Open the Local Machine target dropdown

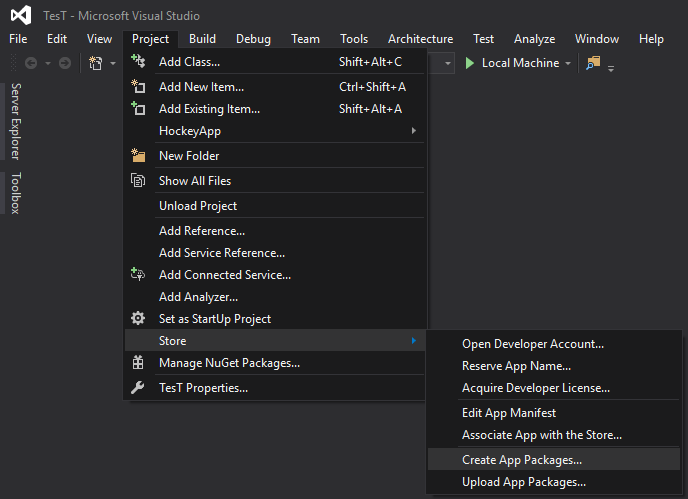coord(568,63)
